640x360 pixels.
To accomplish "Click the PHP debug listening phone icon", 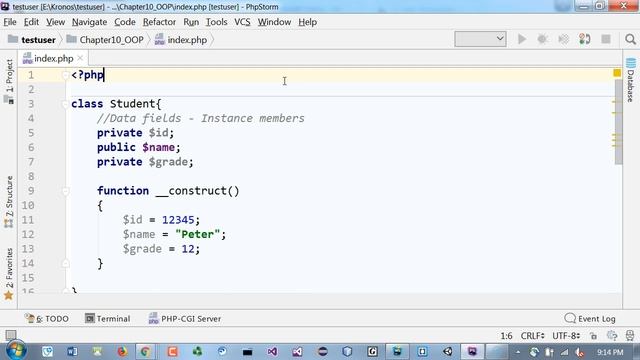I will (x=584, y=39).
